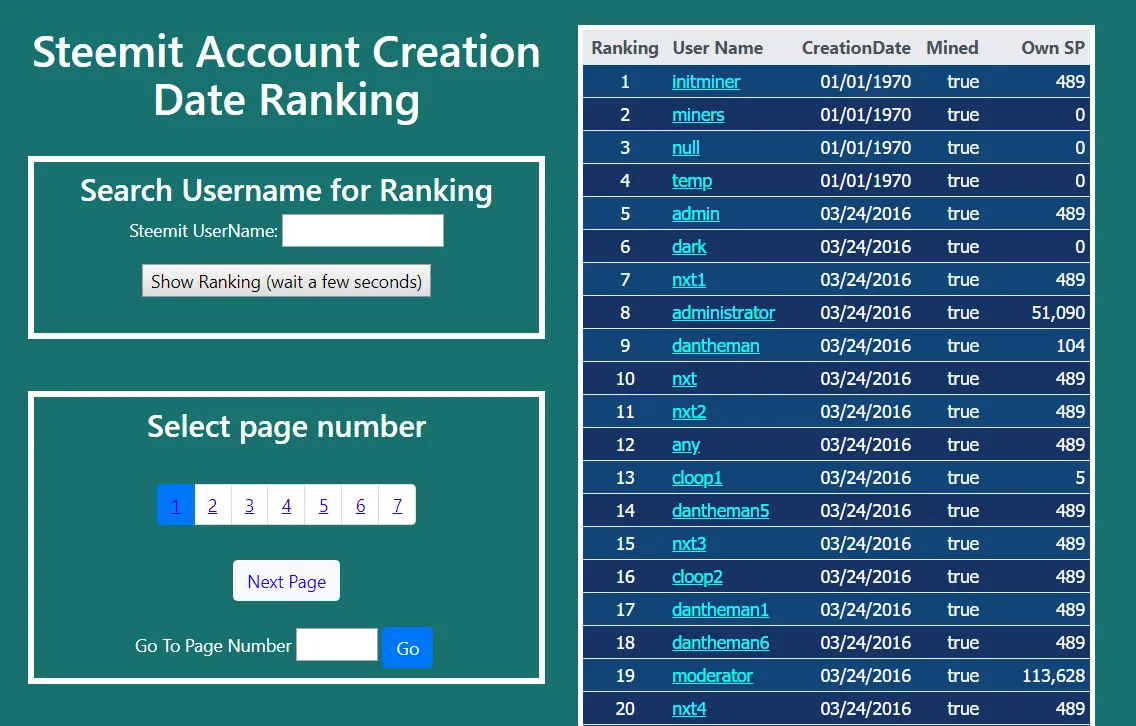This screenshot has width=1136, height=726.
Task: Open the nxt3 user link
Action: click(x=689, y=544)
